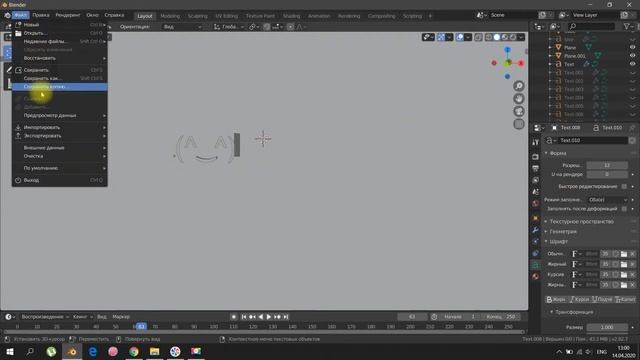Open folder icon for the Жирный font

click(x=624, y=264)
